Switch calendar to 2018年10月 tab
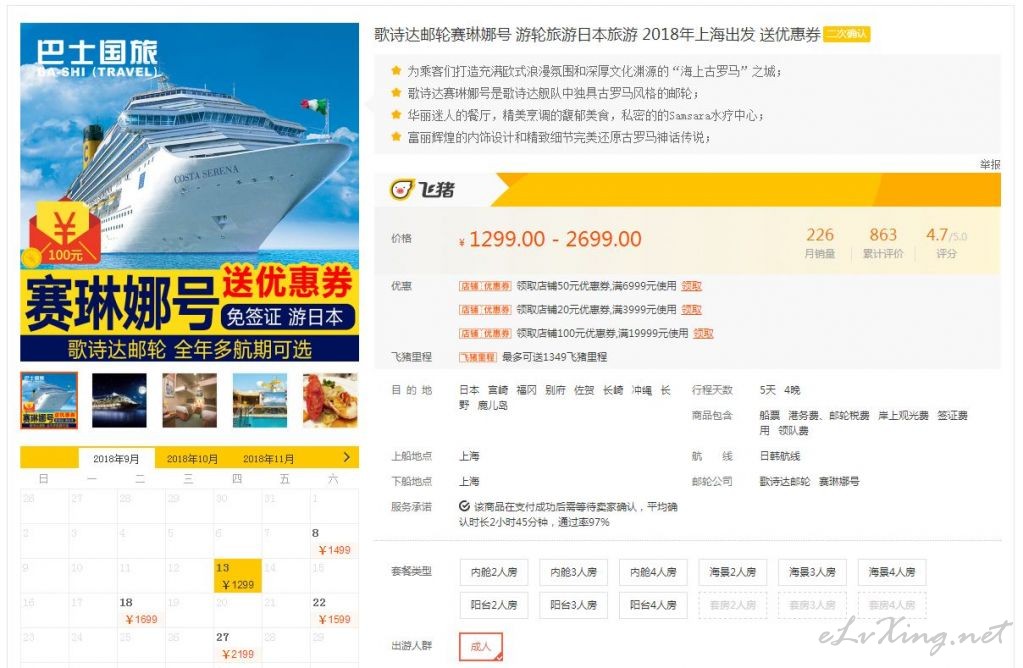The width and height of the screenshot is (1023, 668). 192,459
